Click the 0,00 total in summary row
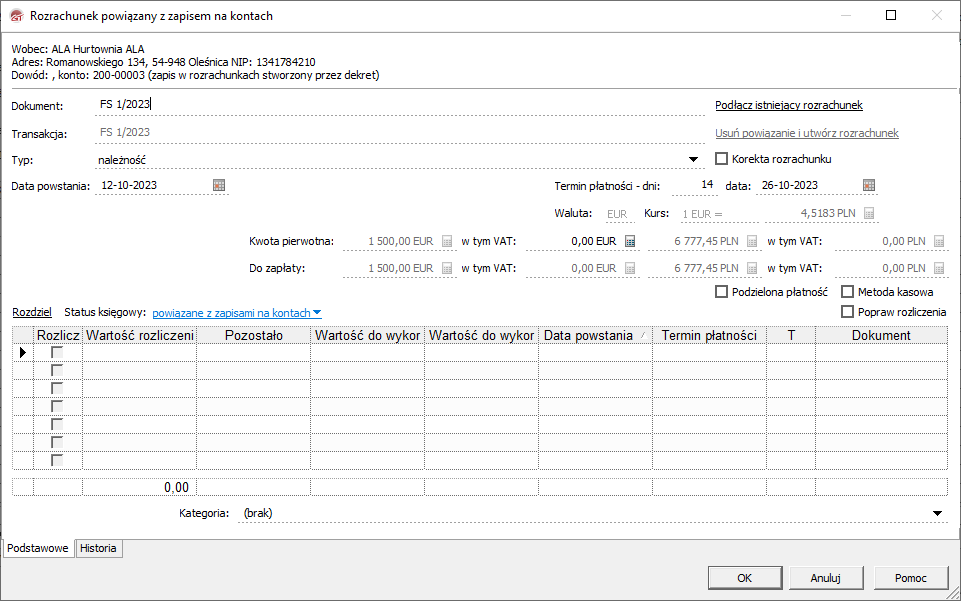Image resolution: width=961 pixels, height=601 pixels. (x=177, y=488)
